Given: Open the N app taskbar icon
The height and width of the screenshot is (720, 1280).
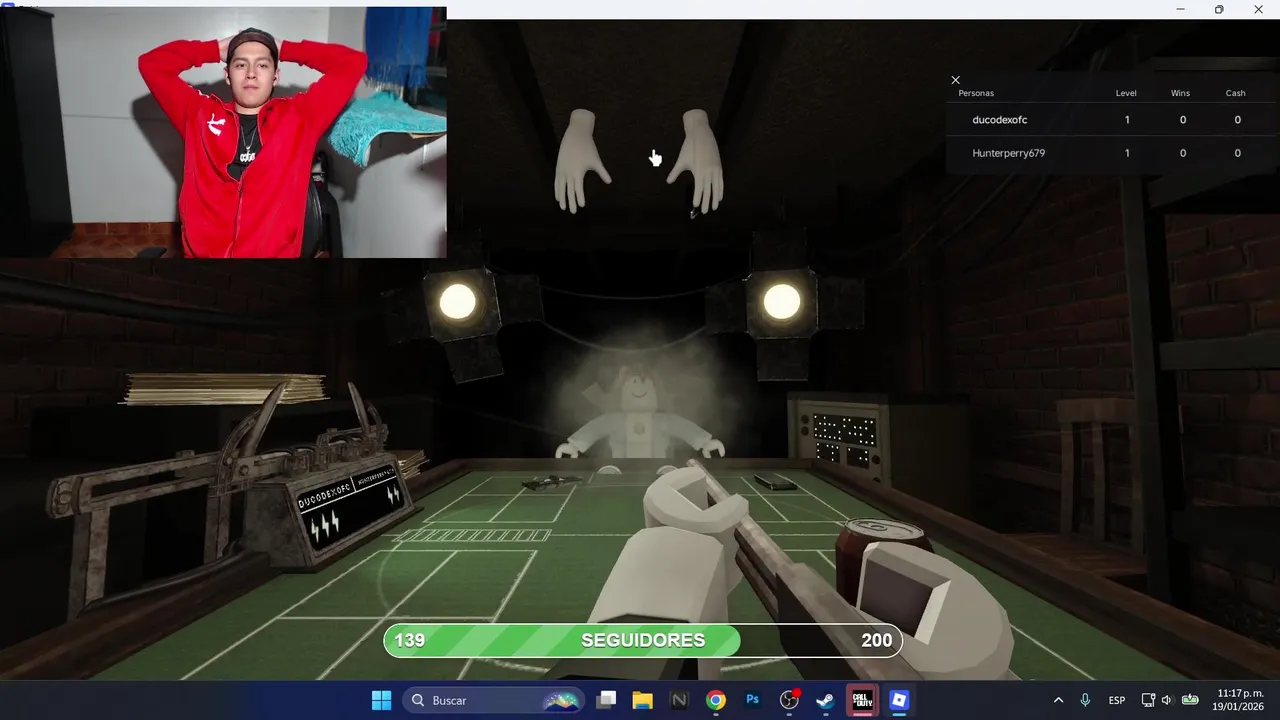Looking at the screenshot, I should 679,700.
